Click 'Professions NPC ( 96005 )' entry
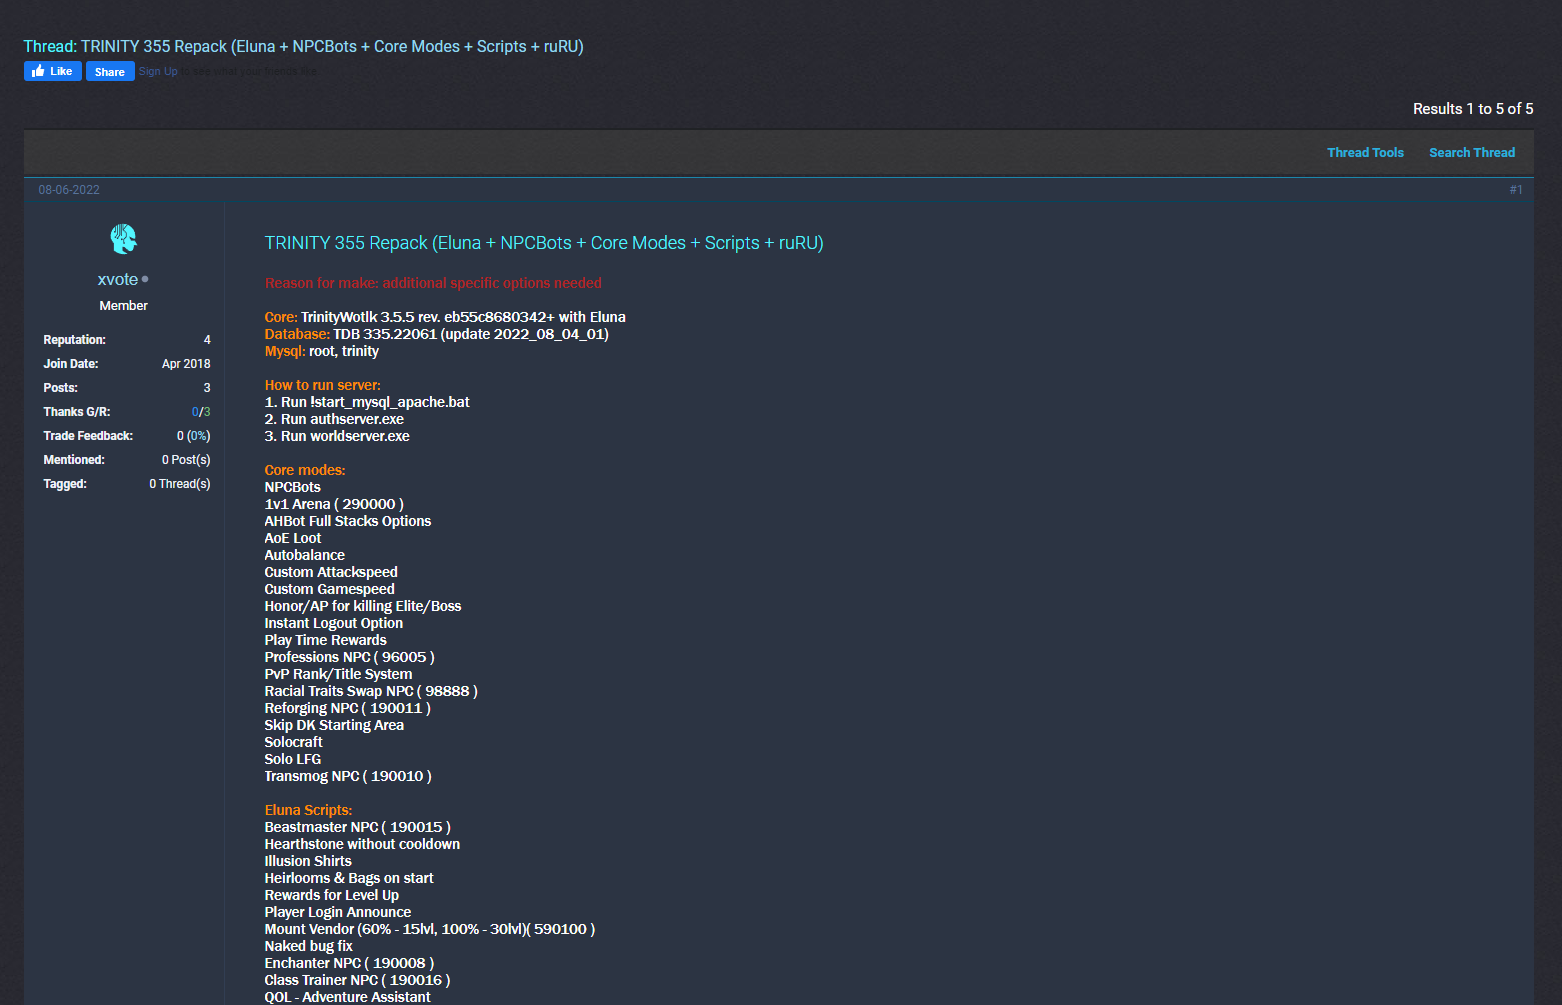 (349, 657)
